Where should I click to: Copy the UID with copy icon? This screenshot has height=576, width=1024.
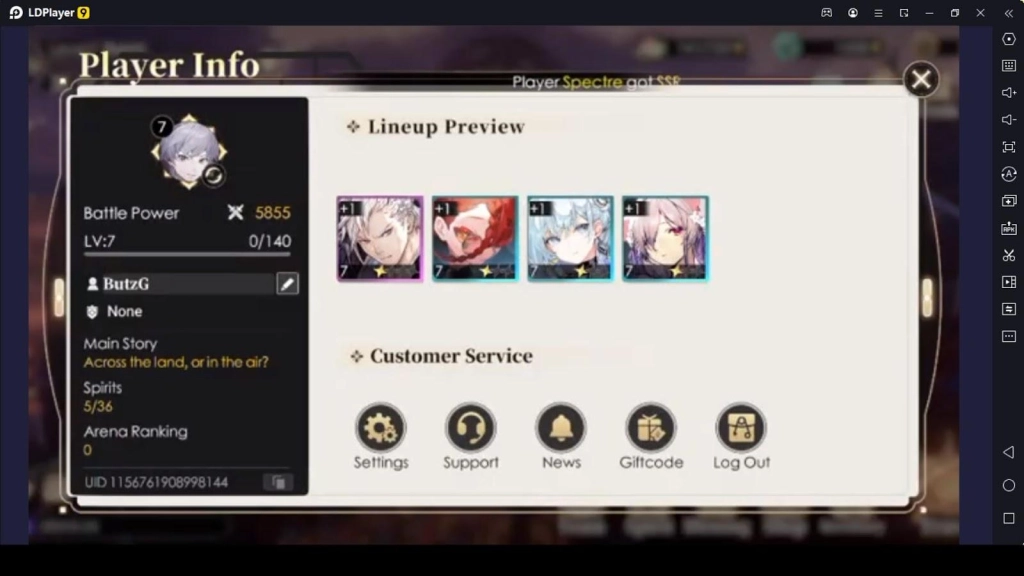coord(278,482)
